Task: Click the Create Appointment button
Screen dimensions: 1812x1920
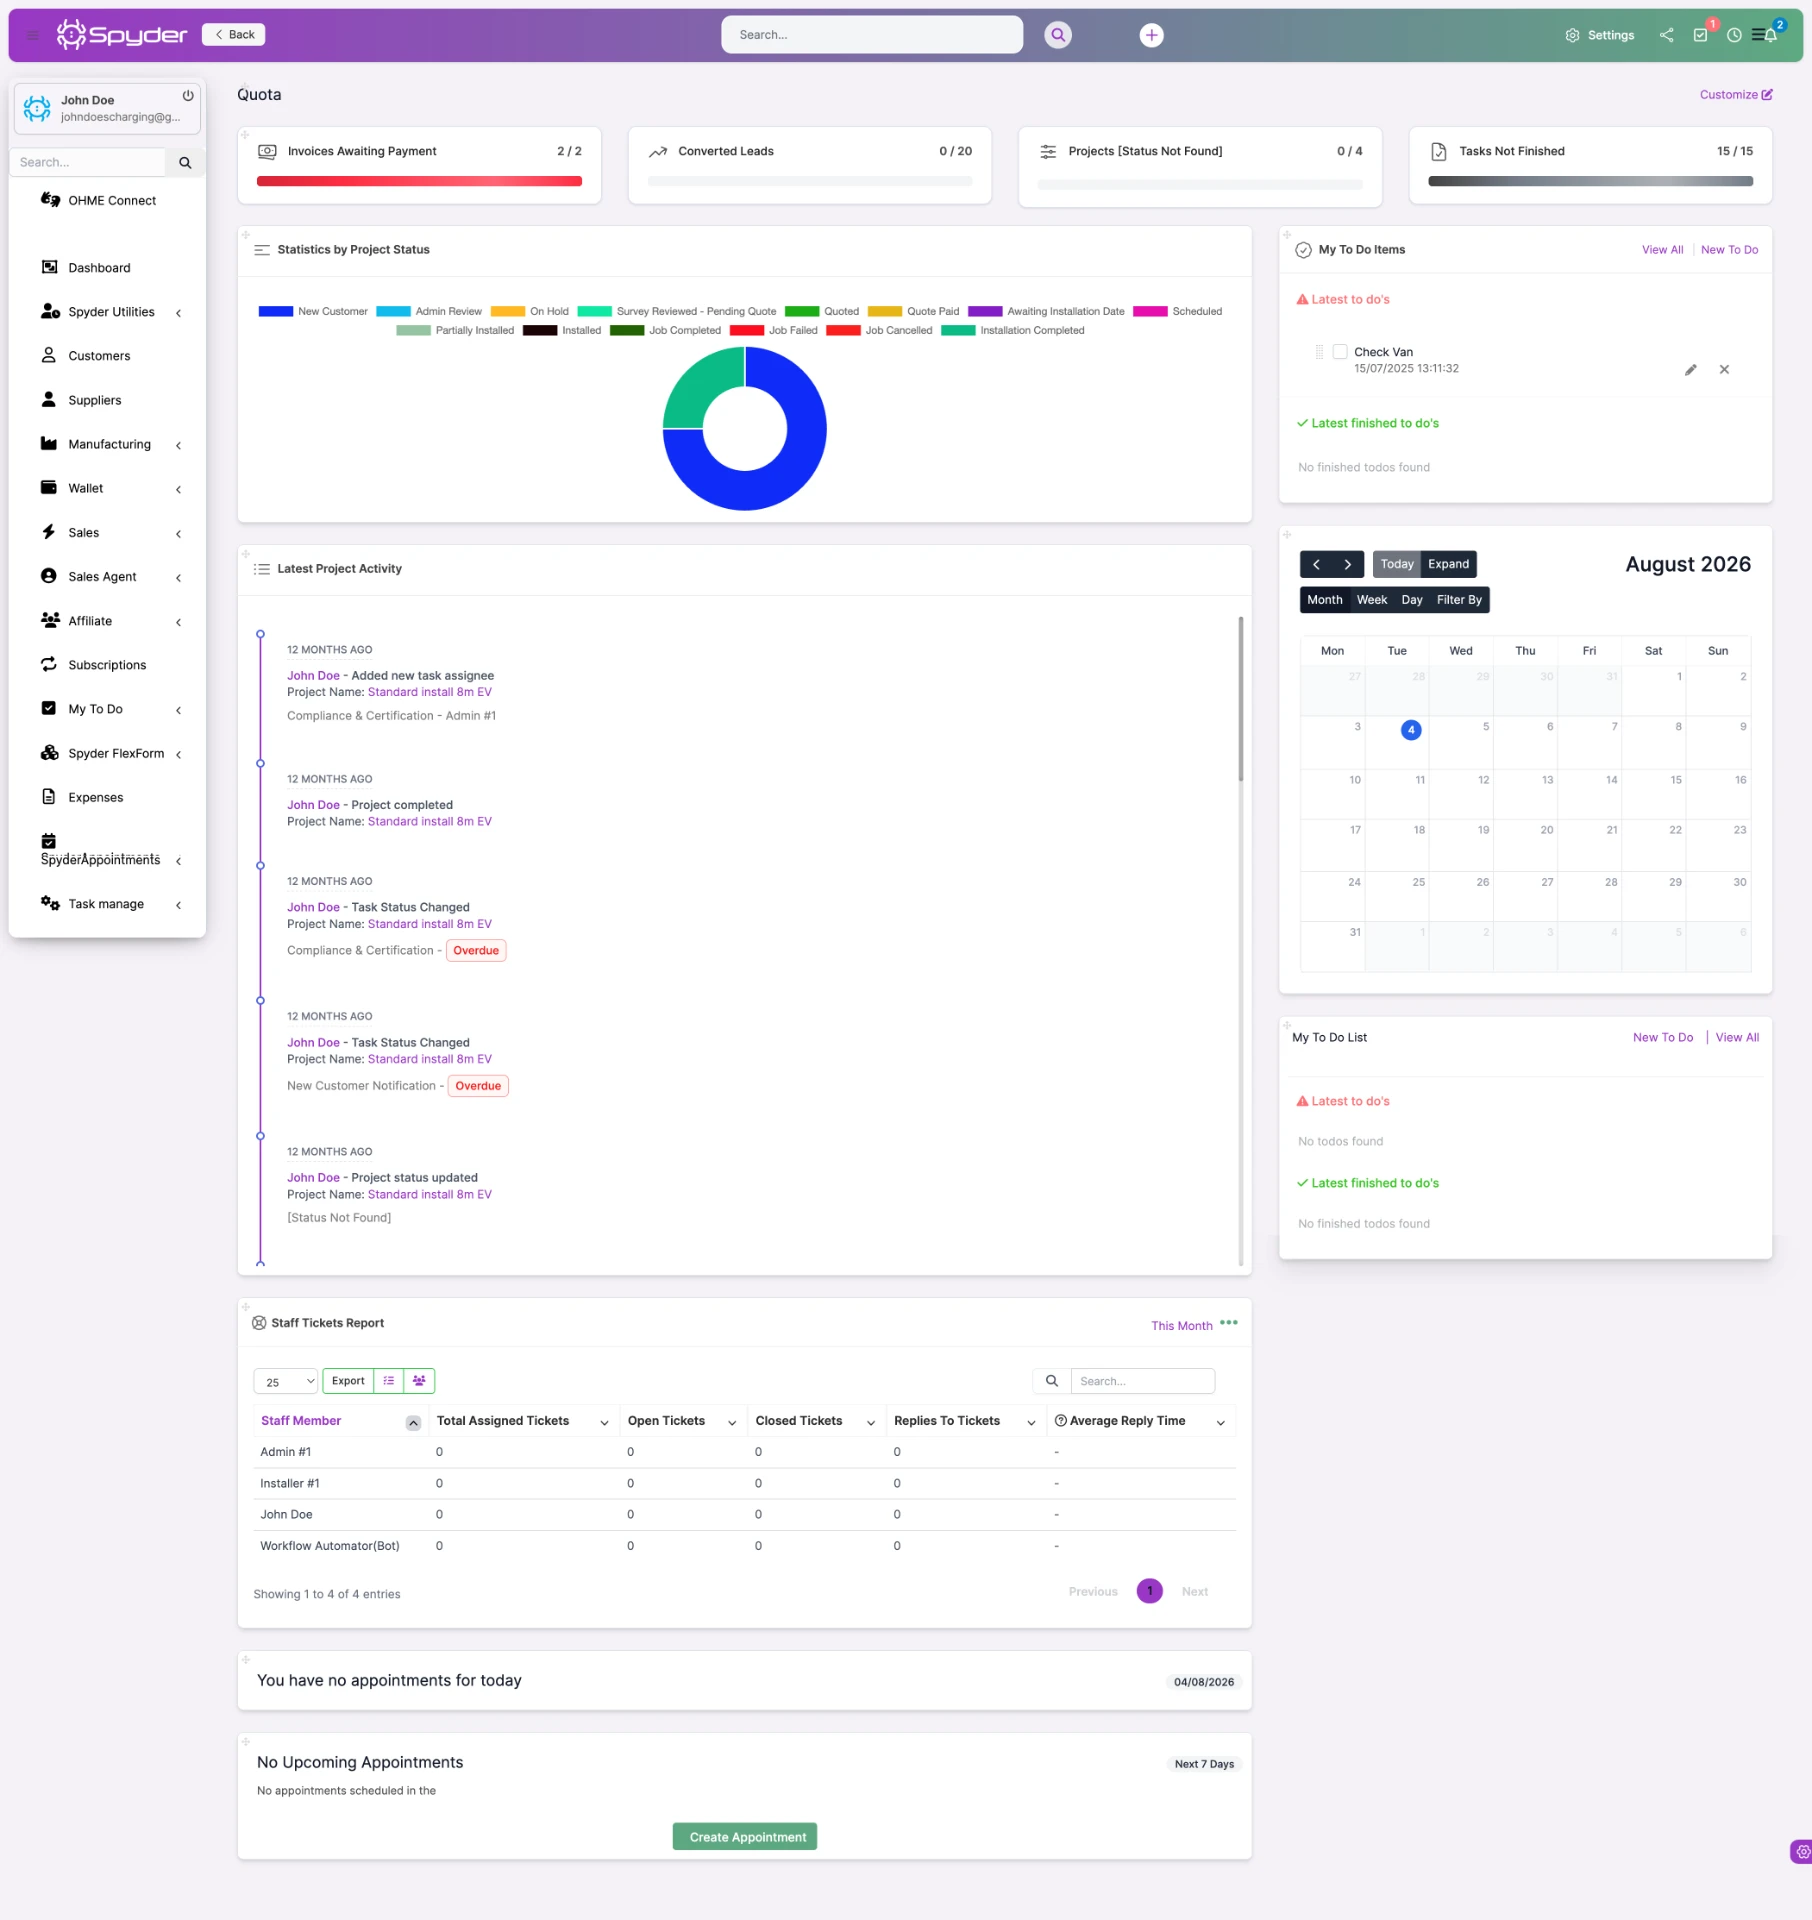Action: (x=745, y=1837)
